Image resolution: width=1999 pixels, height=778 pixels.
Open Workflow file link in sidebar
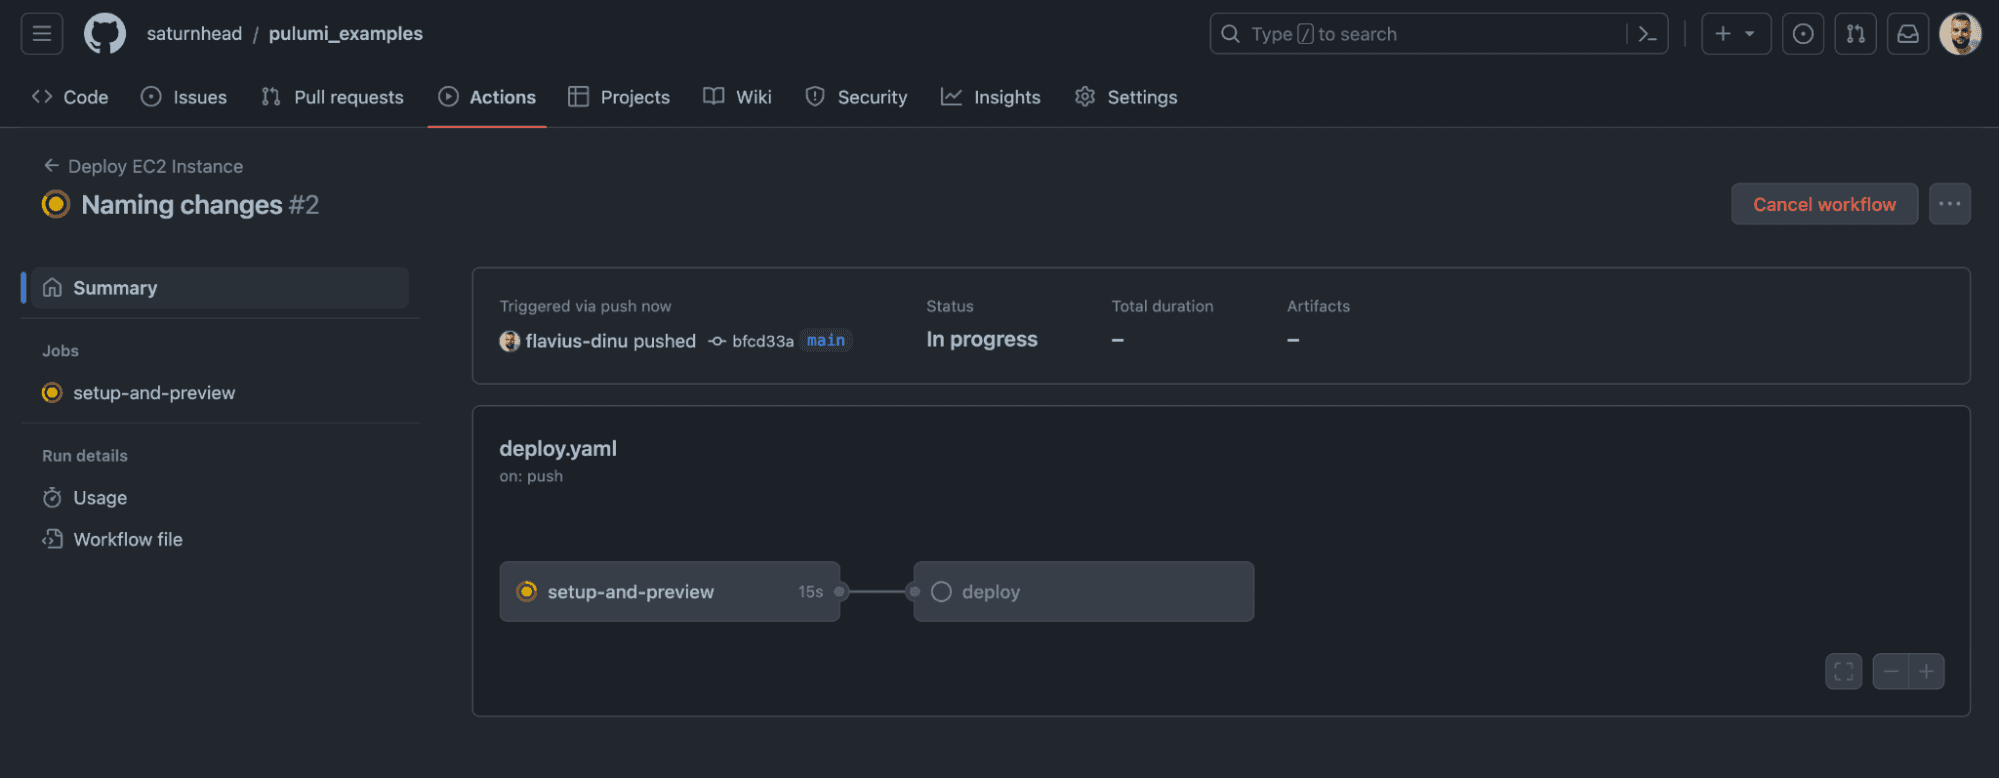click(x=113, y=540)
